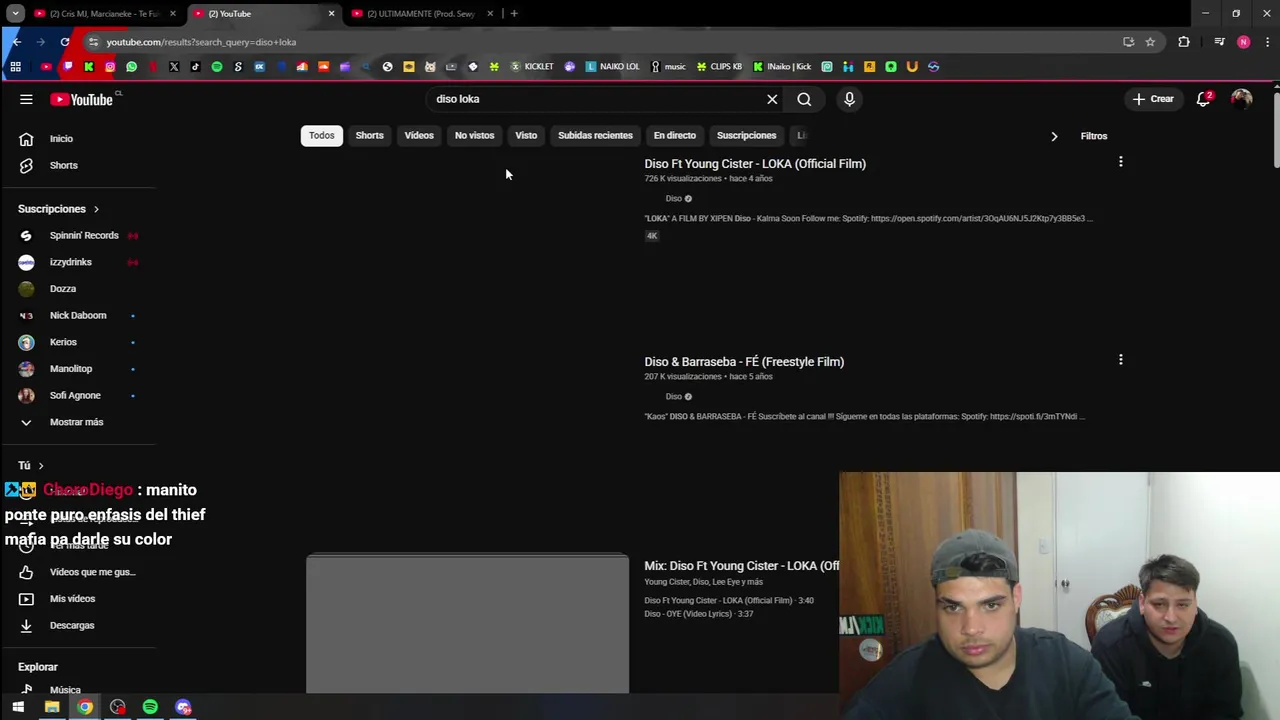Select the Todos filter chip

tap(321, 136)
